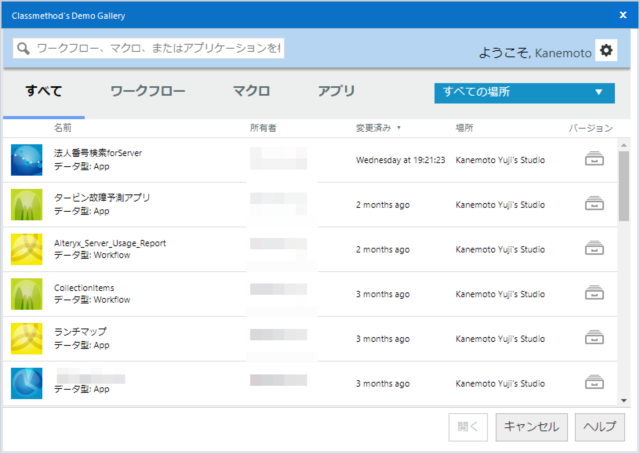Click the list scrollbar down arrow
This screenshot has height=454, width=640.
[624, 401]
